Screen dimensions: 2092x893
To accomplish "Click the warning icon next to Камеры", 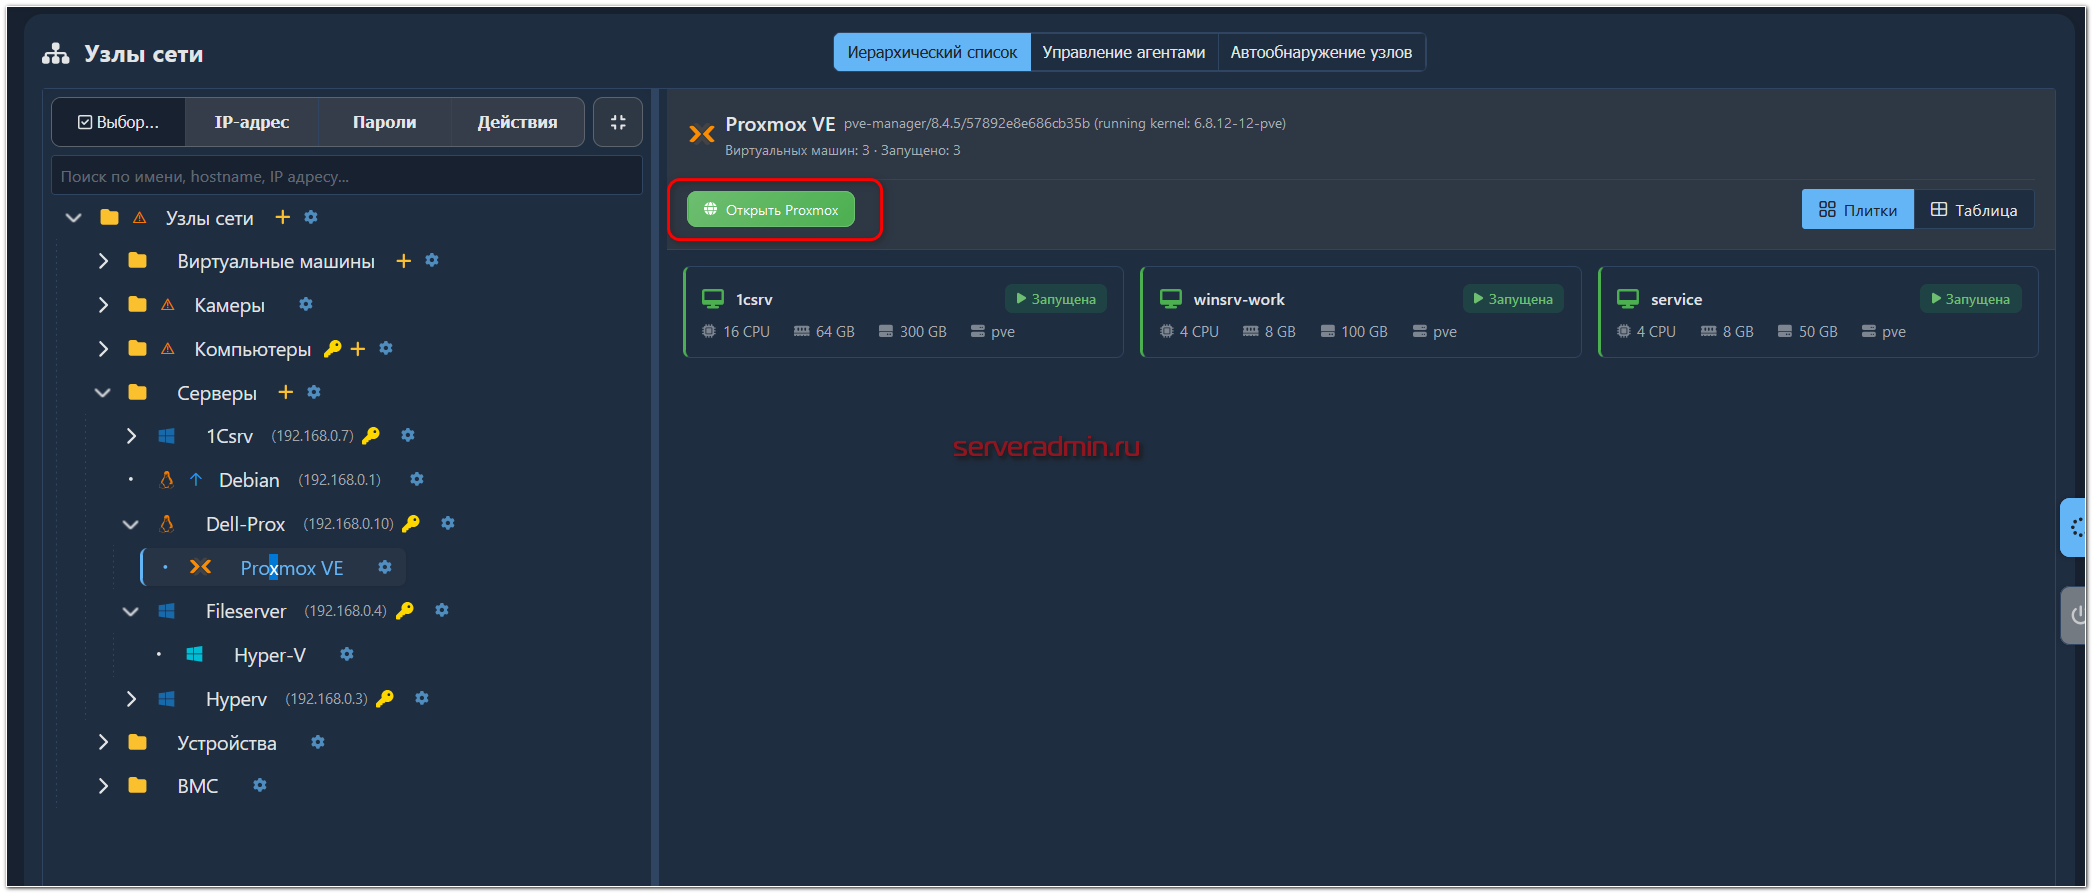I will pos(168,305).
